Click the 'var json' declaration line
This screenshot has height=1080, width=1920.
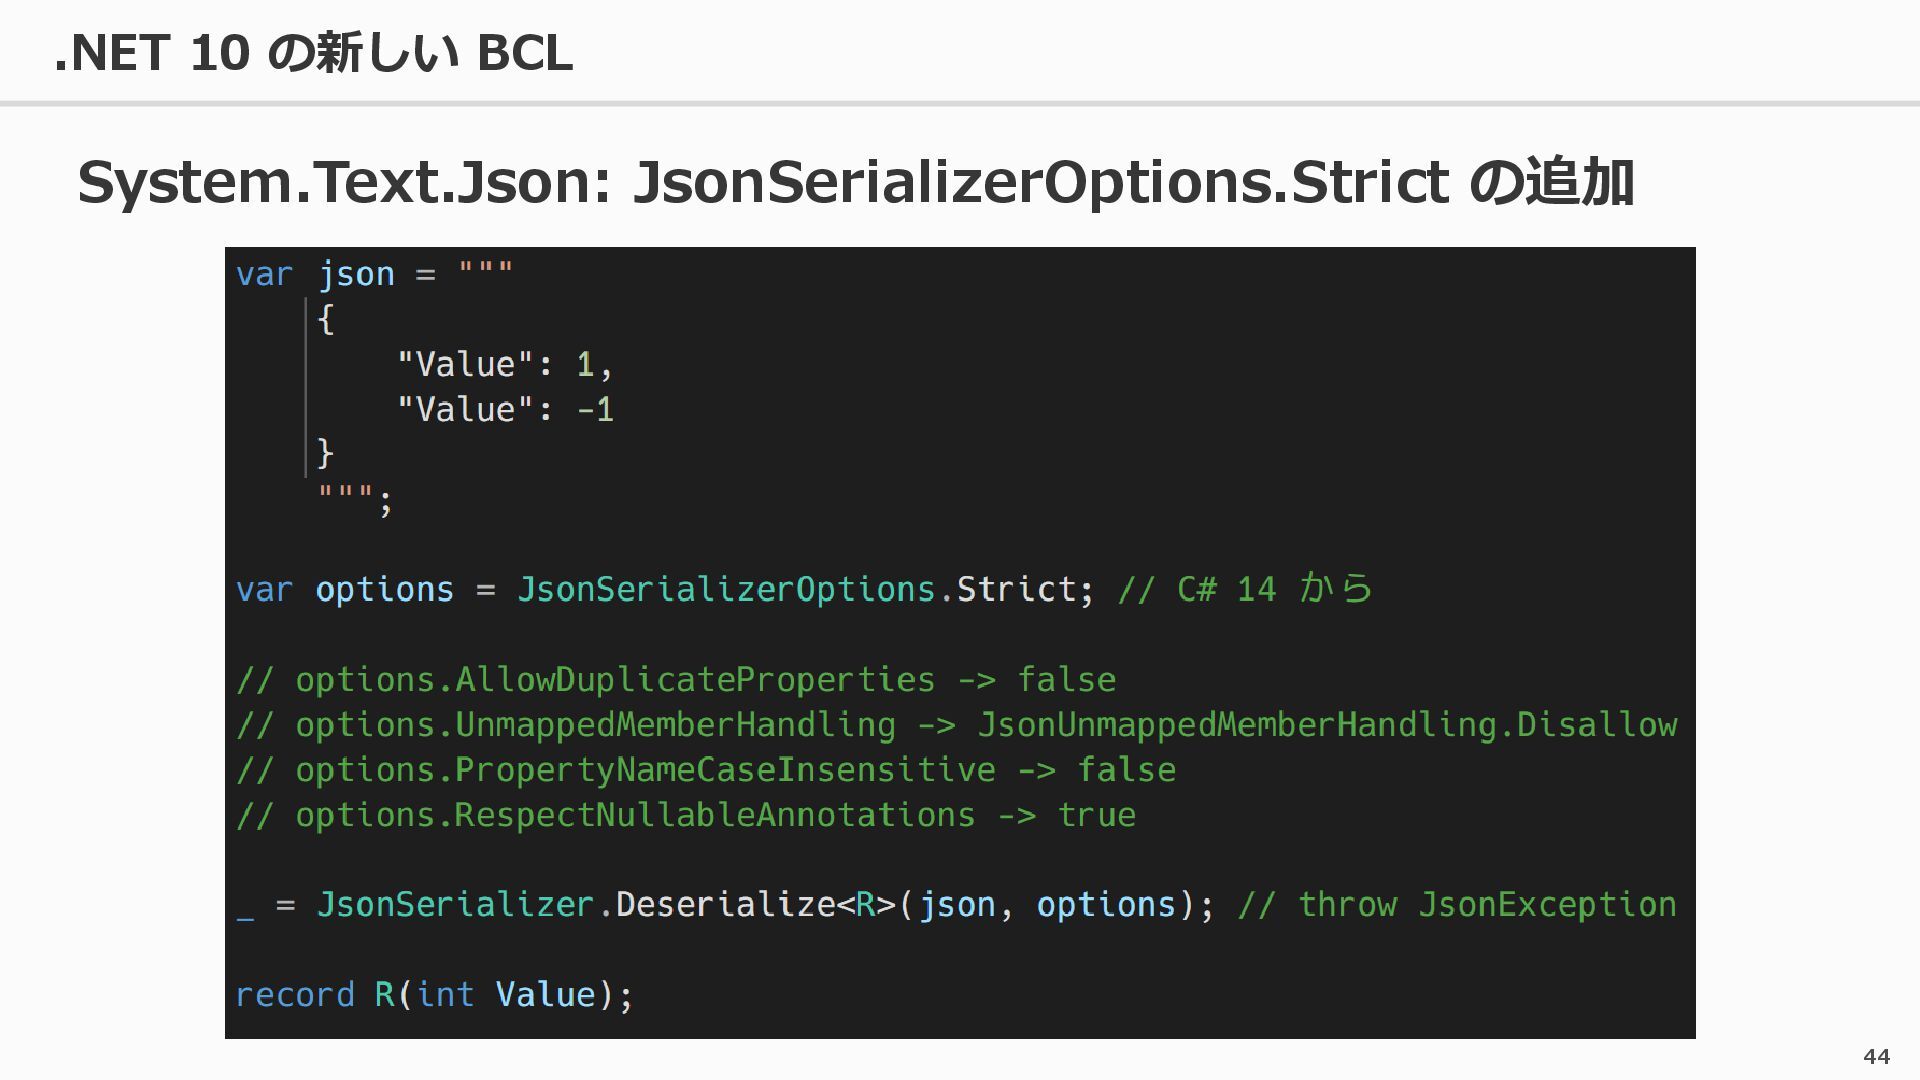click(x=375, y=274)
